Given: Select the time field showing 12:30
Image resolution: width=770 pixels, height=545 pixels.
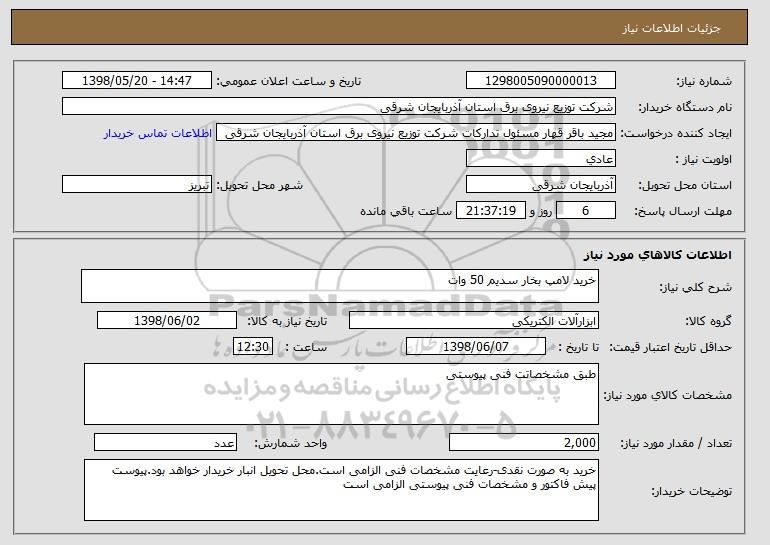Looking at the screenshot, I should pyautogui.click(x=253, y=347).
